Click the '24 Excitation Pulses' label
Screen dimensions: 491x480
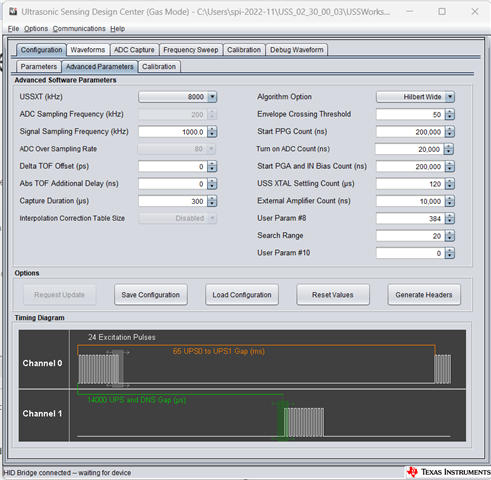coord(122,337)
